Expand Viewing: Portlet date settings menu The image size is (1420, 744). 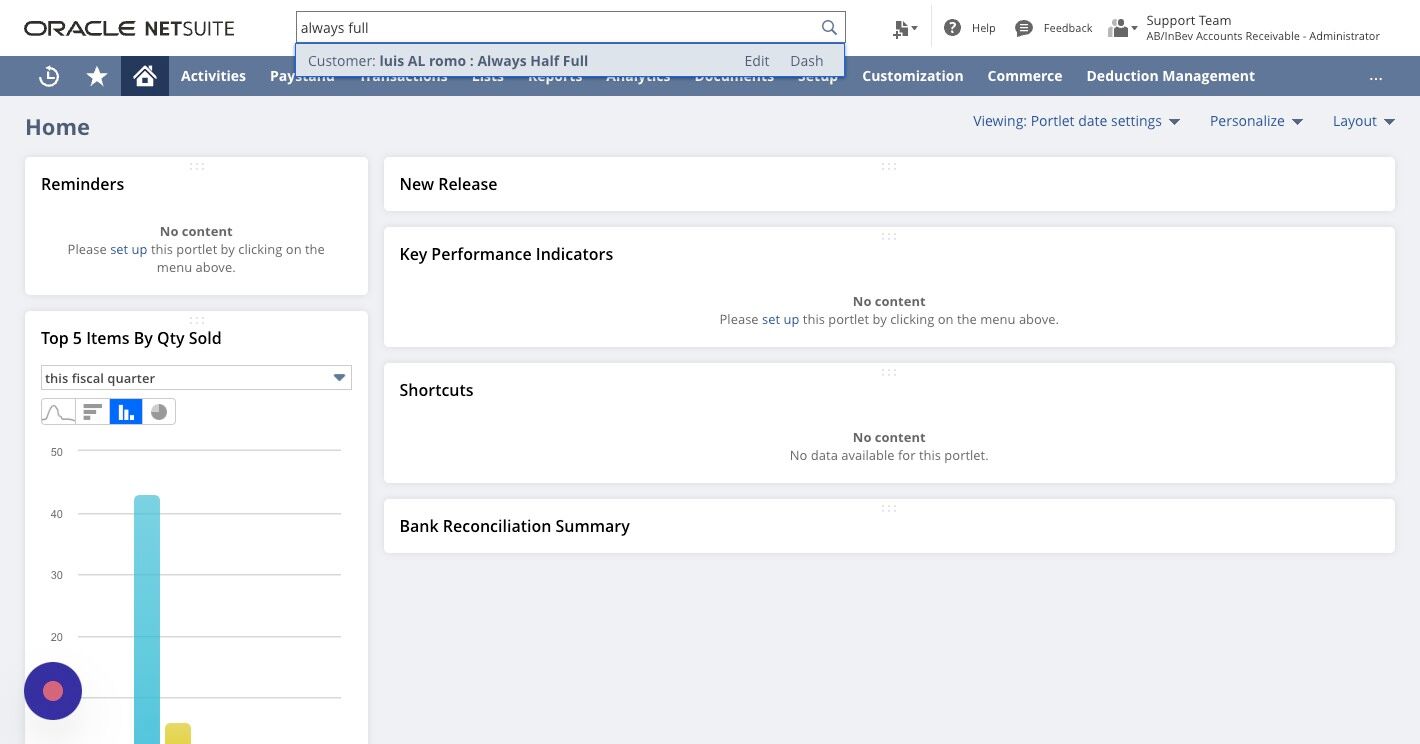(x=1077, y=121)
